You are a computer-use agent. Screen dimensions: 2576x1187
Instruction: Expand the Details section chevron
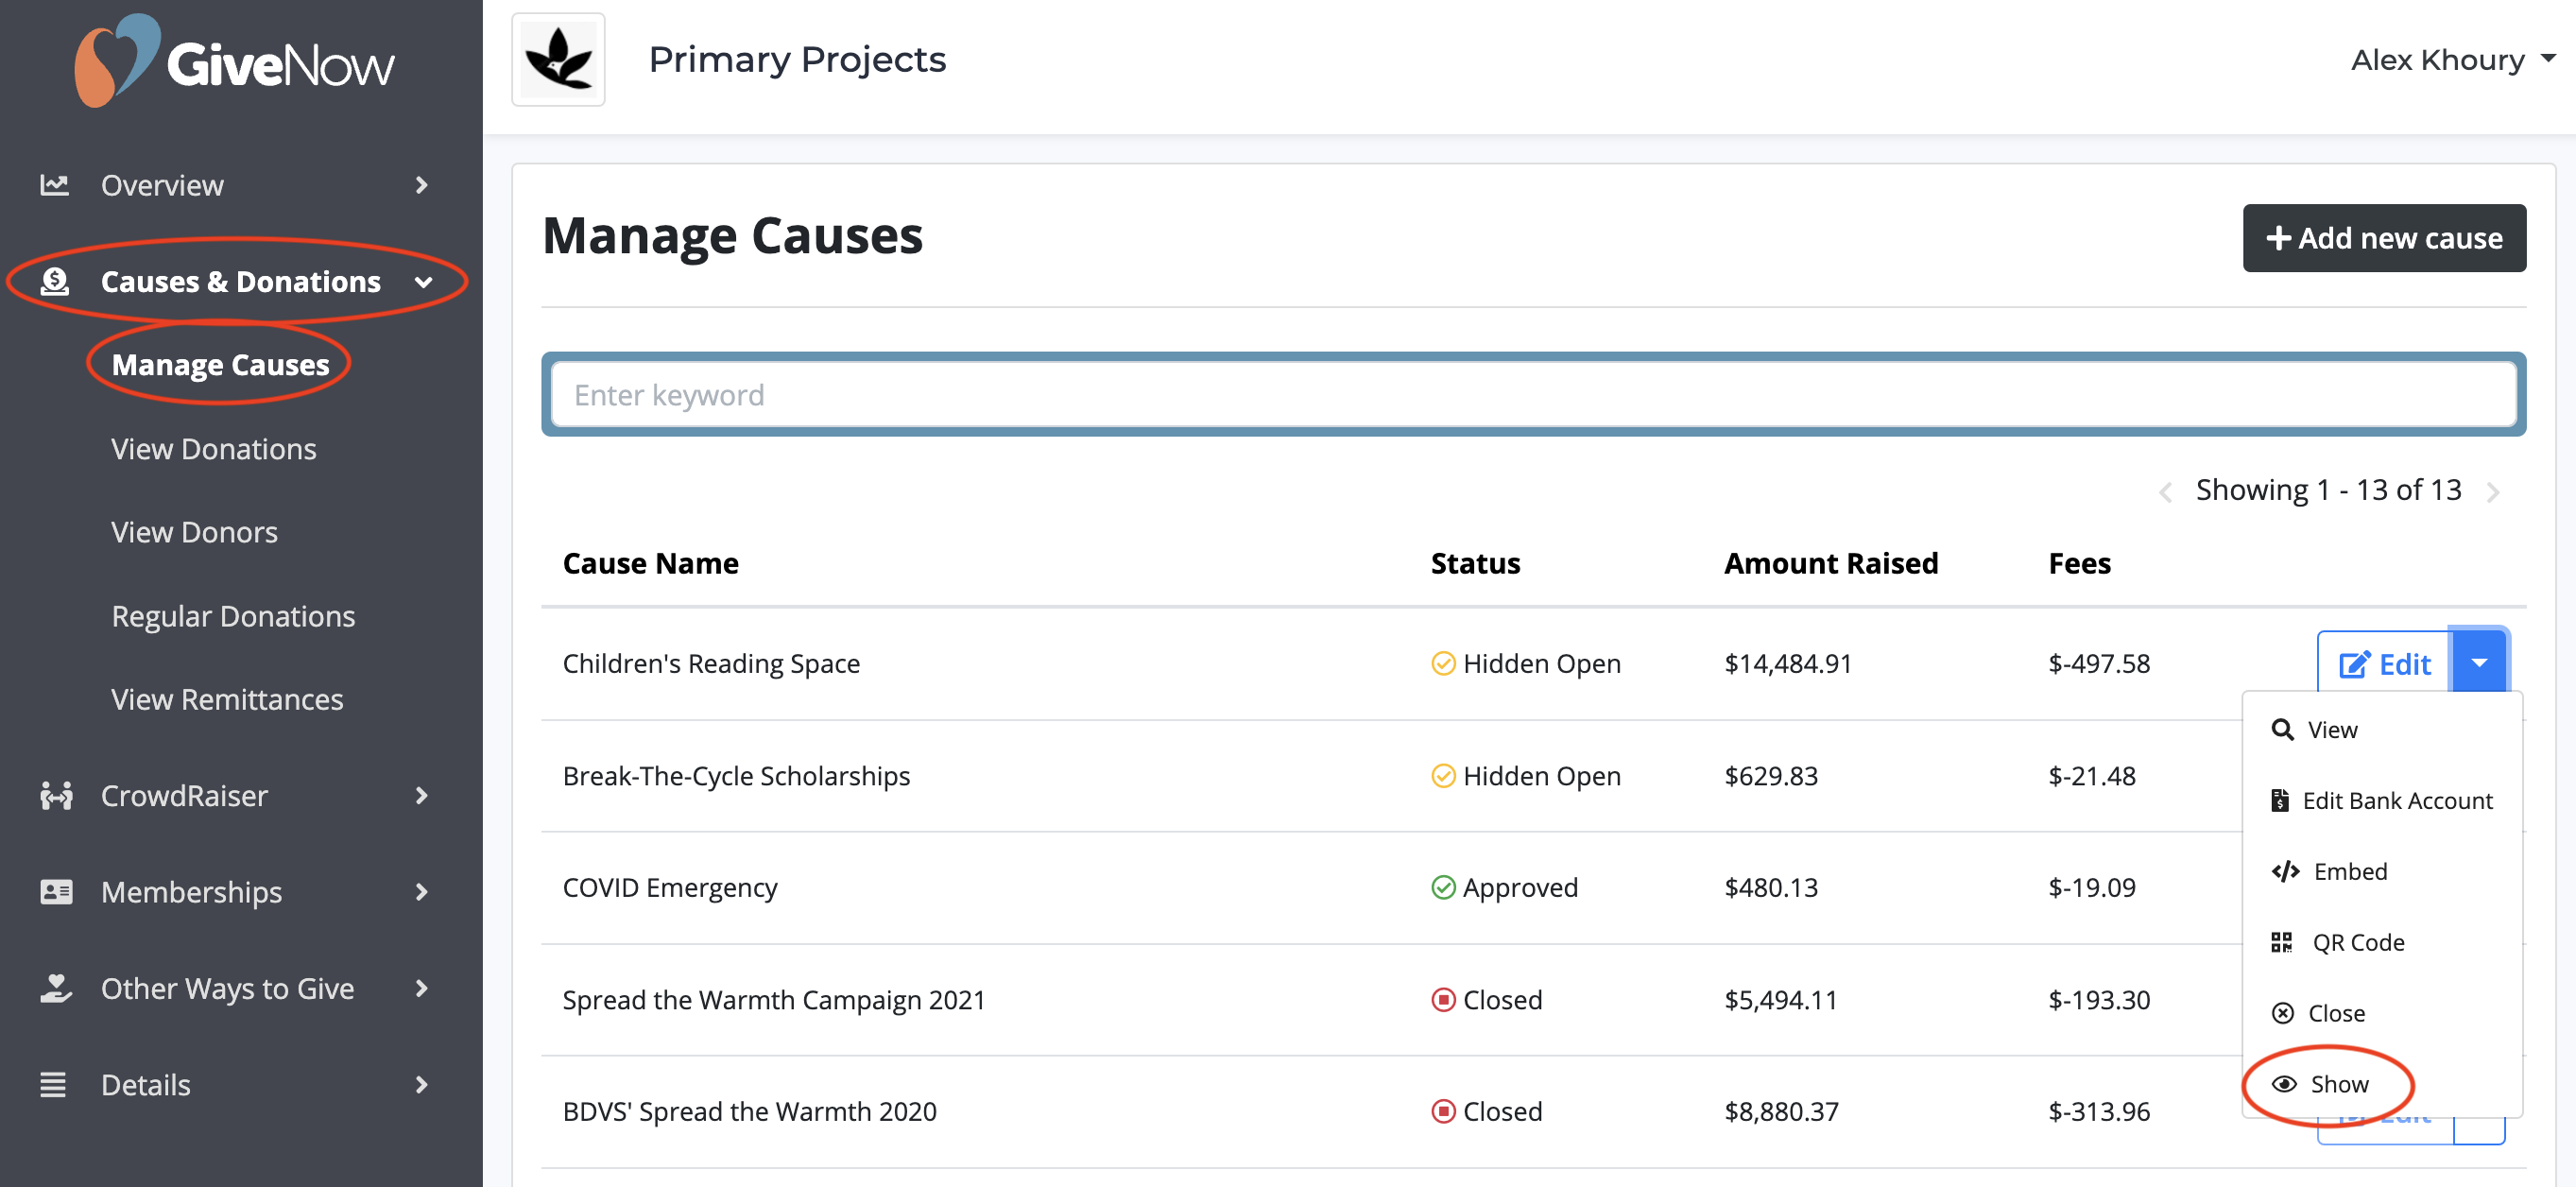422,1085
